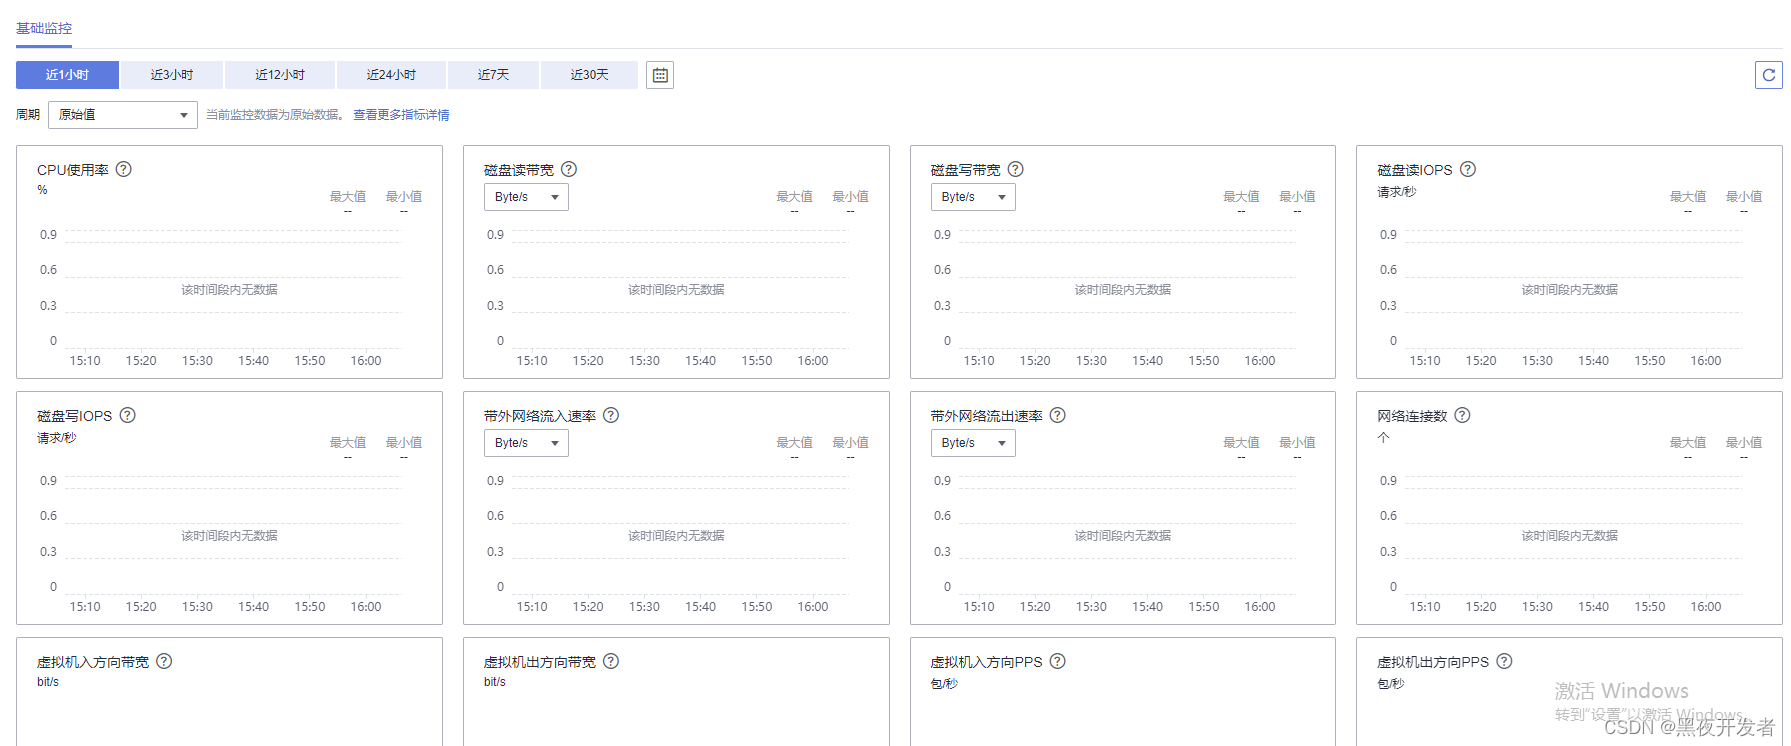Viewport: 1791px width, 746px height.
Task: Open Byte/s unit dropdown for 磁盘写带宽
Action: pyautogui.click(x=973, y=197)
